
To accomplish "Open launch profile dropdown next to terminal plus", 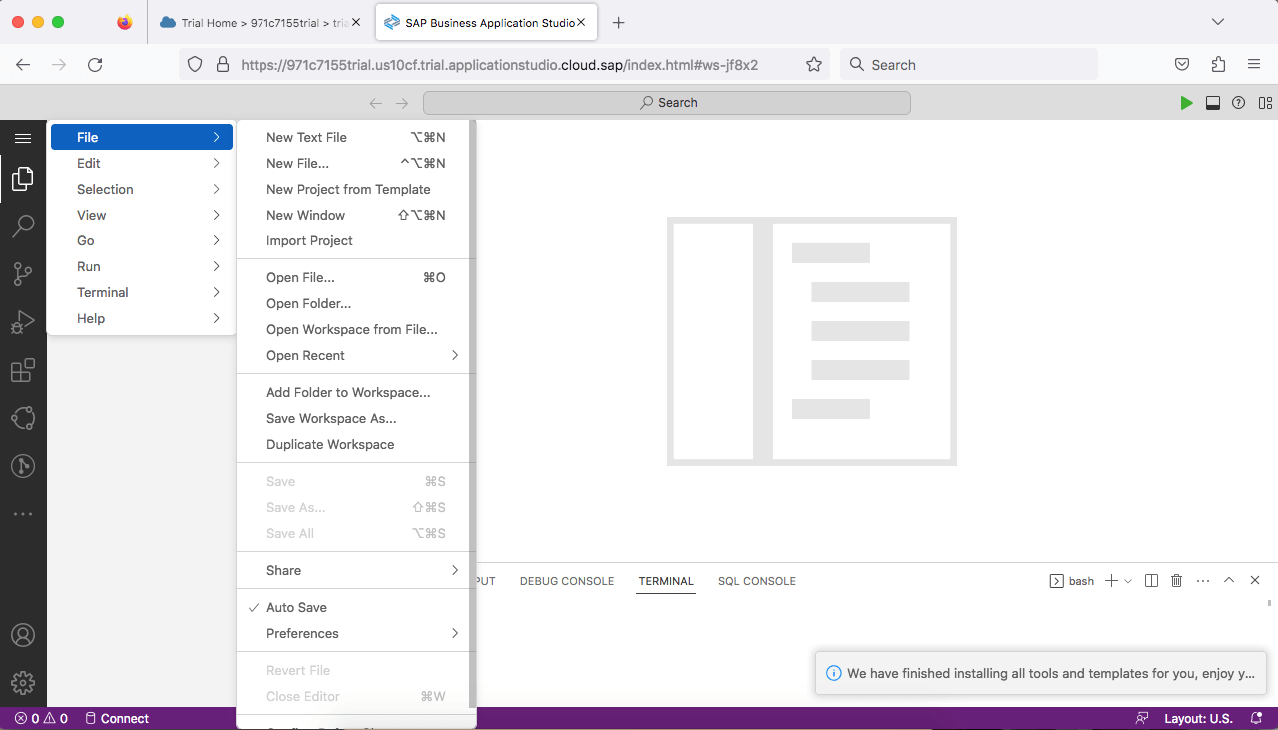I will 1128,581.
